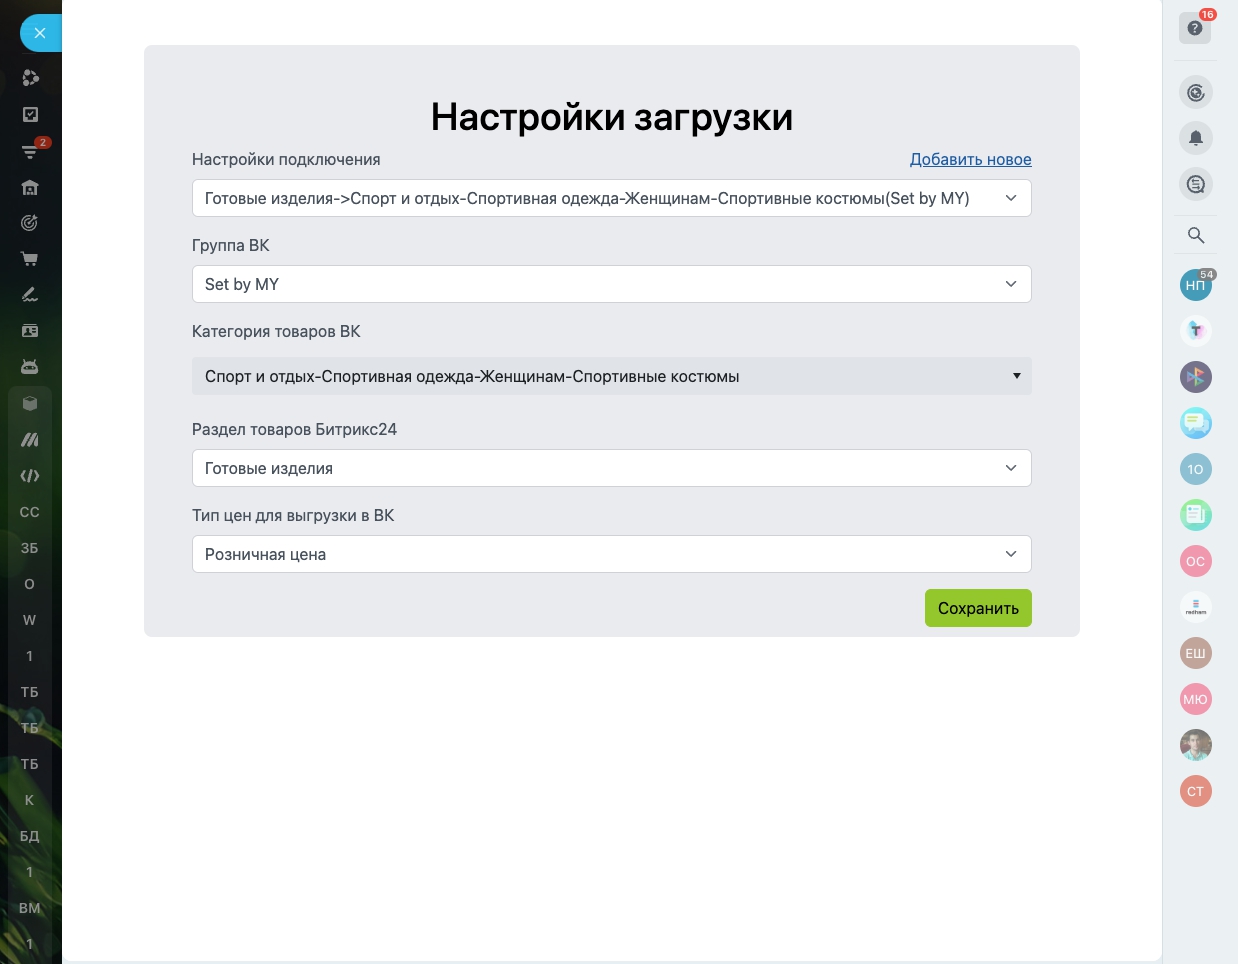Image resolution: width=1238 pixels, height=964 pixels.
Task: Open the СТ chat avatar
Action: (1196, 791)
